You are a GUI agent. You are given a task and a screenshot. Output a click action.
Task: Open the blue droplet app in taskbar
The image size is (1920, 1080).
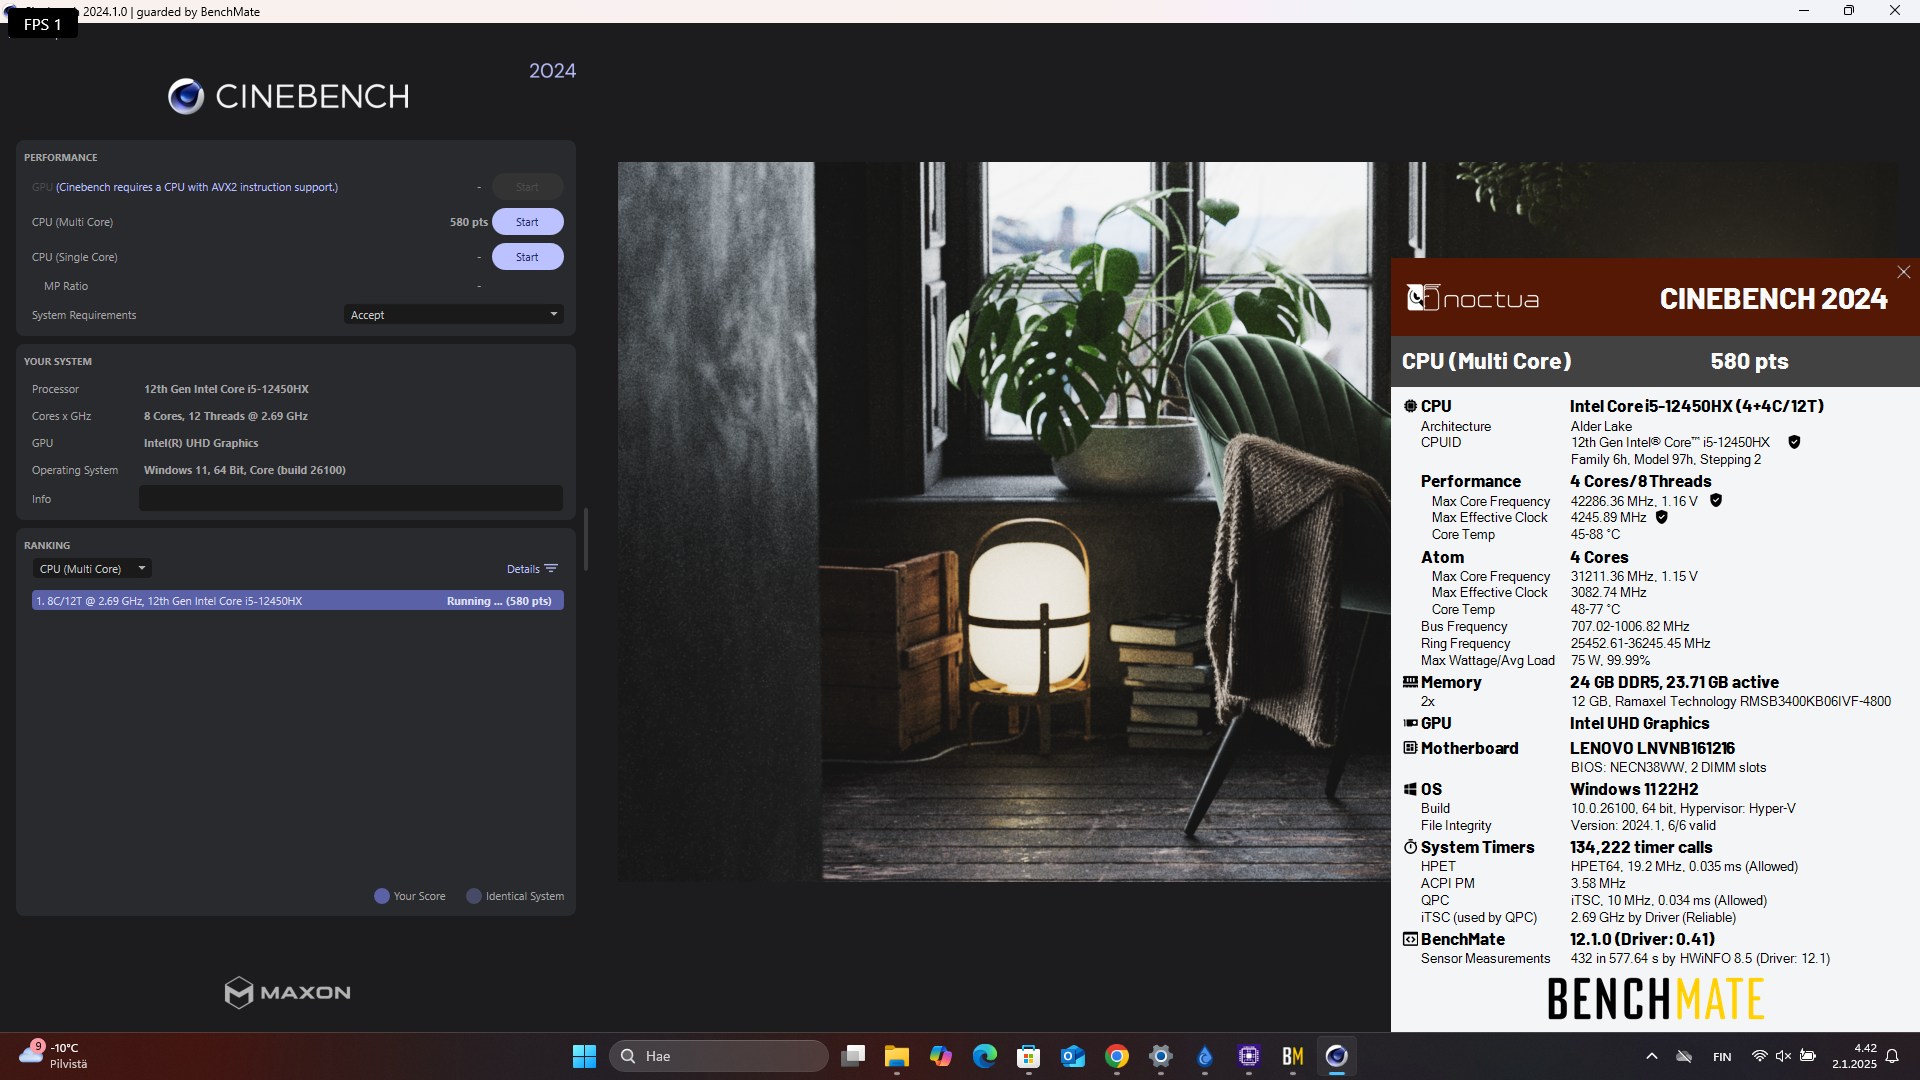1205,1056
